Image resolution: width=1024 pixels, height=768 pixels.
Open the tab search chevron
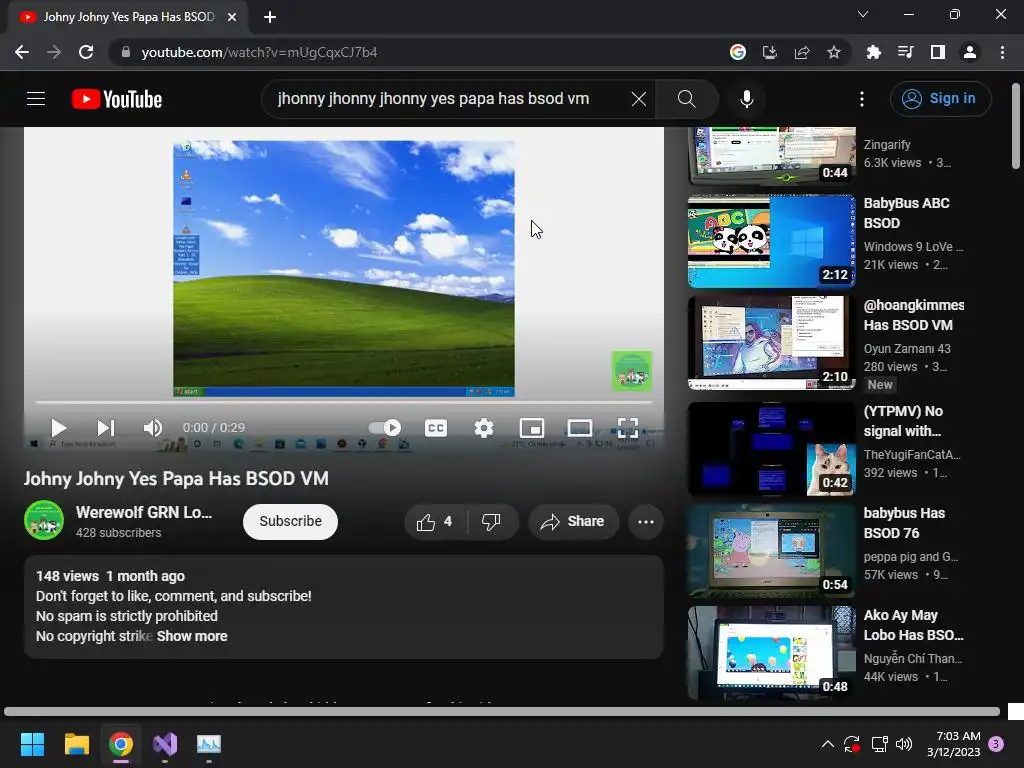pos(863,14)
